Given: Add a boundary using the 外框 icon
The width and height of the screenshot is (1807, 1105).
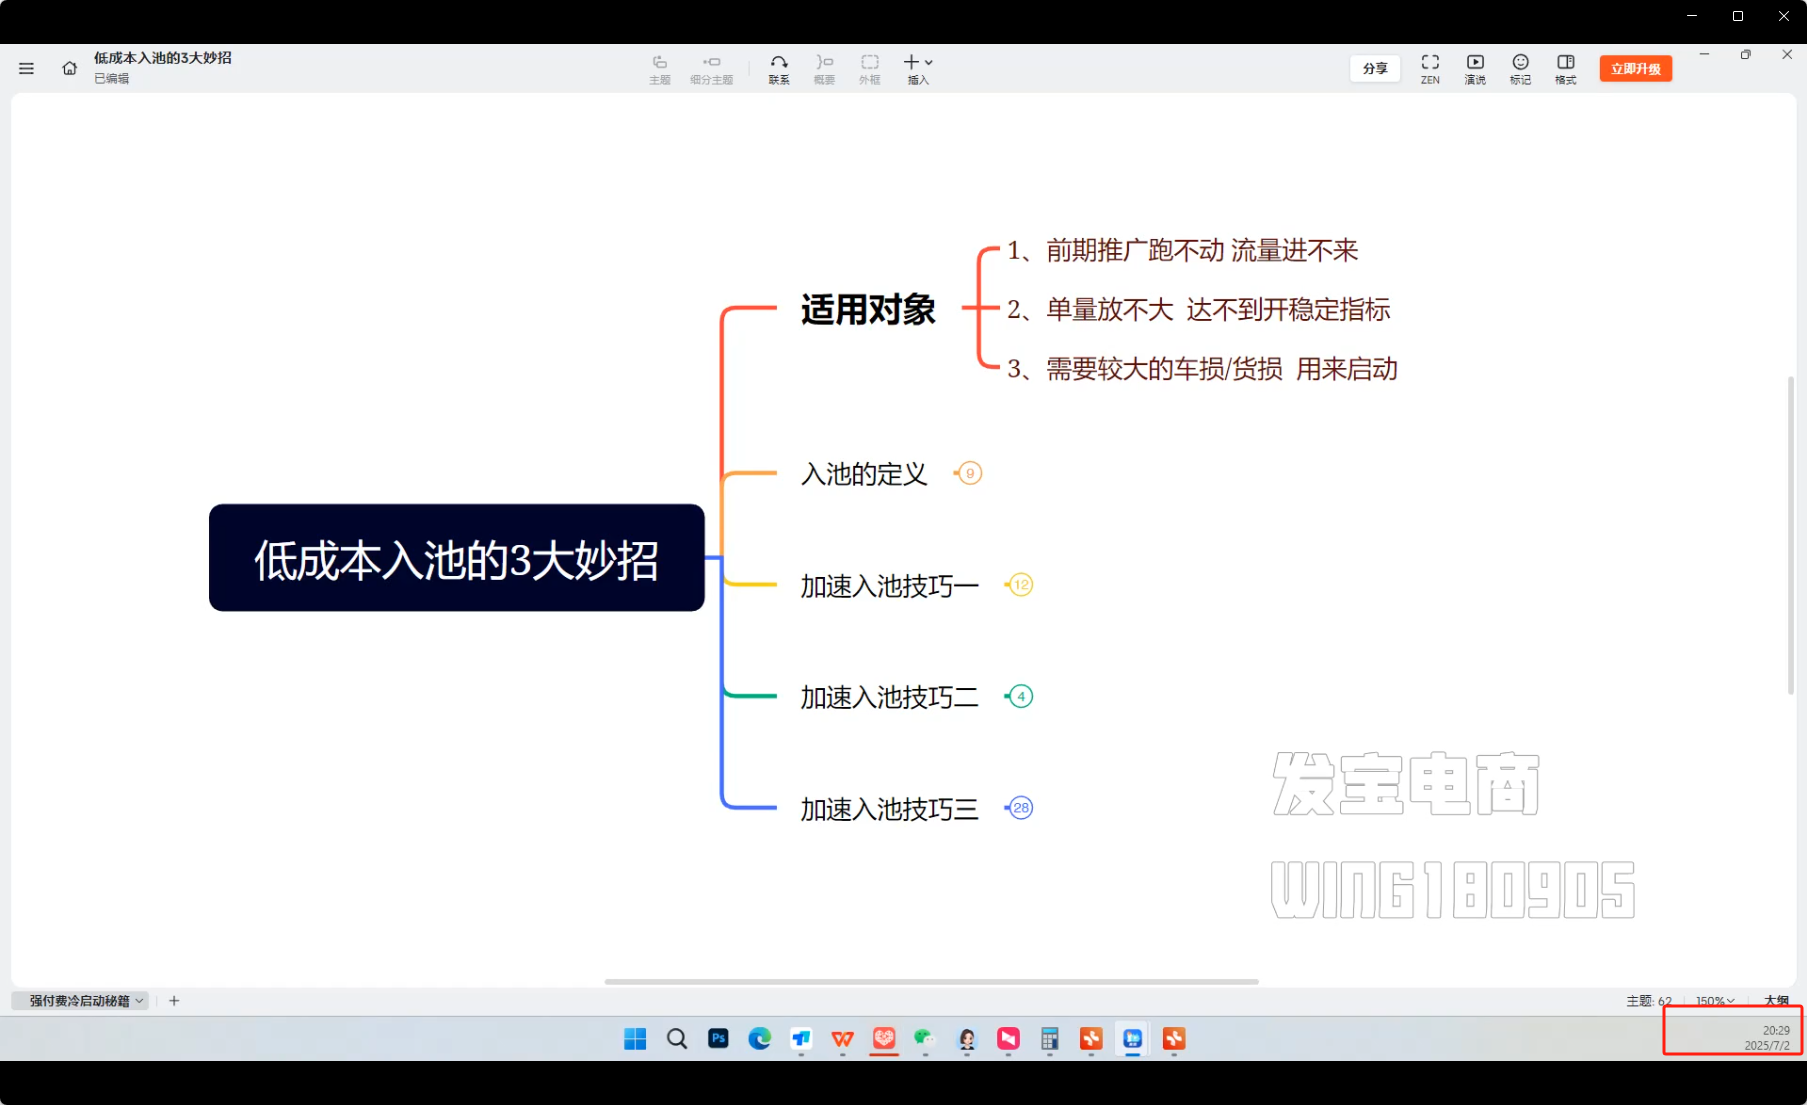Looking at the screenshot, I should (869, 68).
